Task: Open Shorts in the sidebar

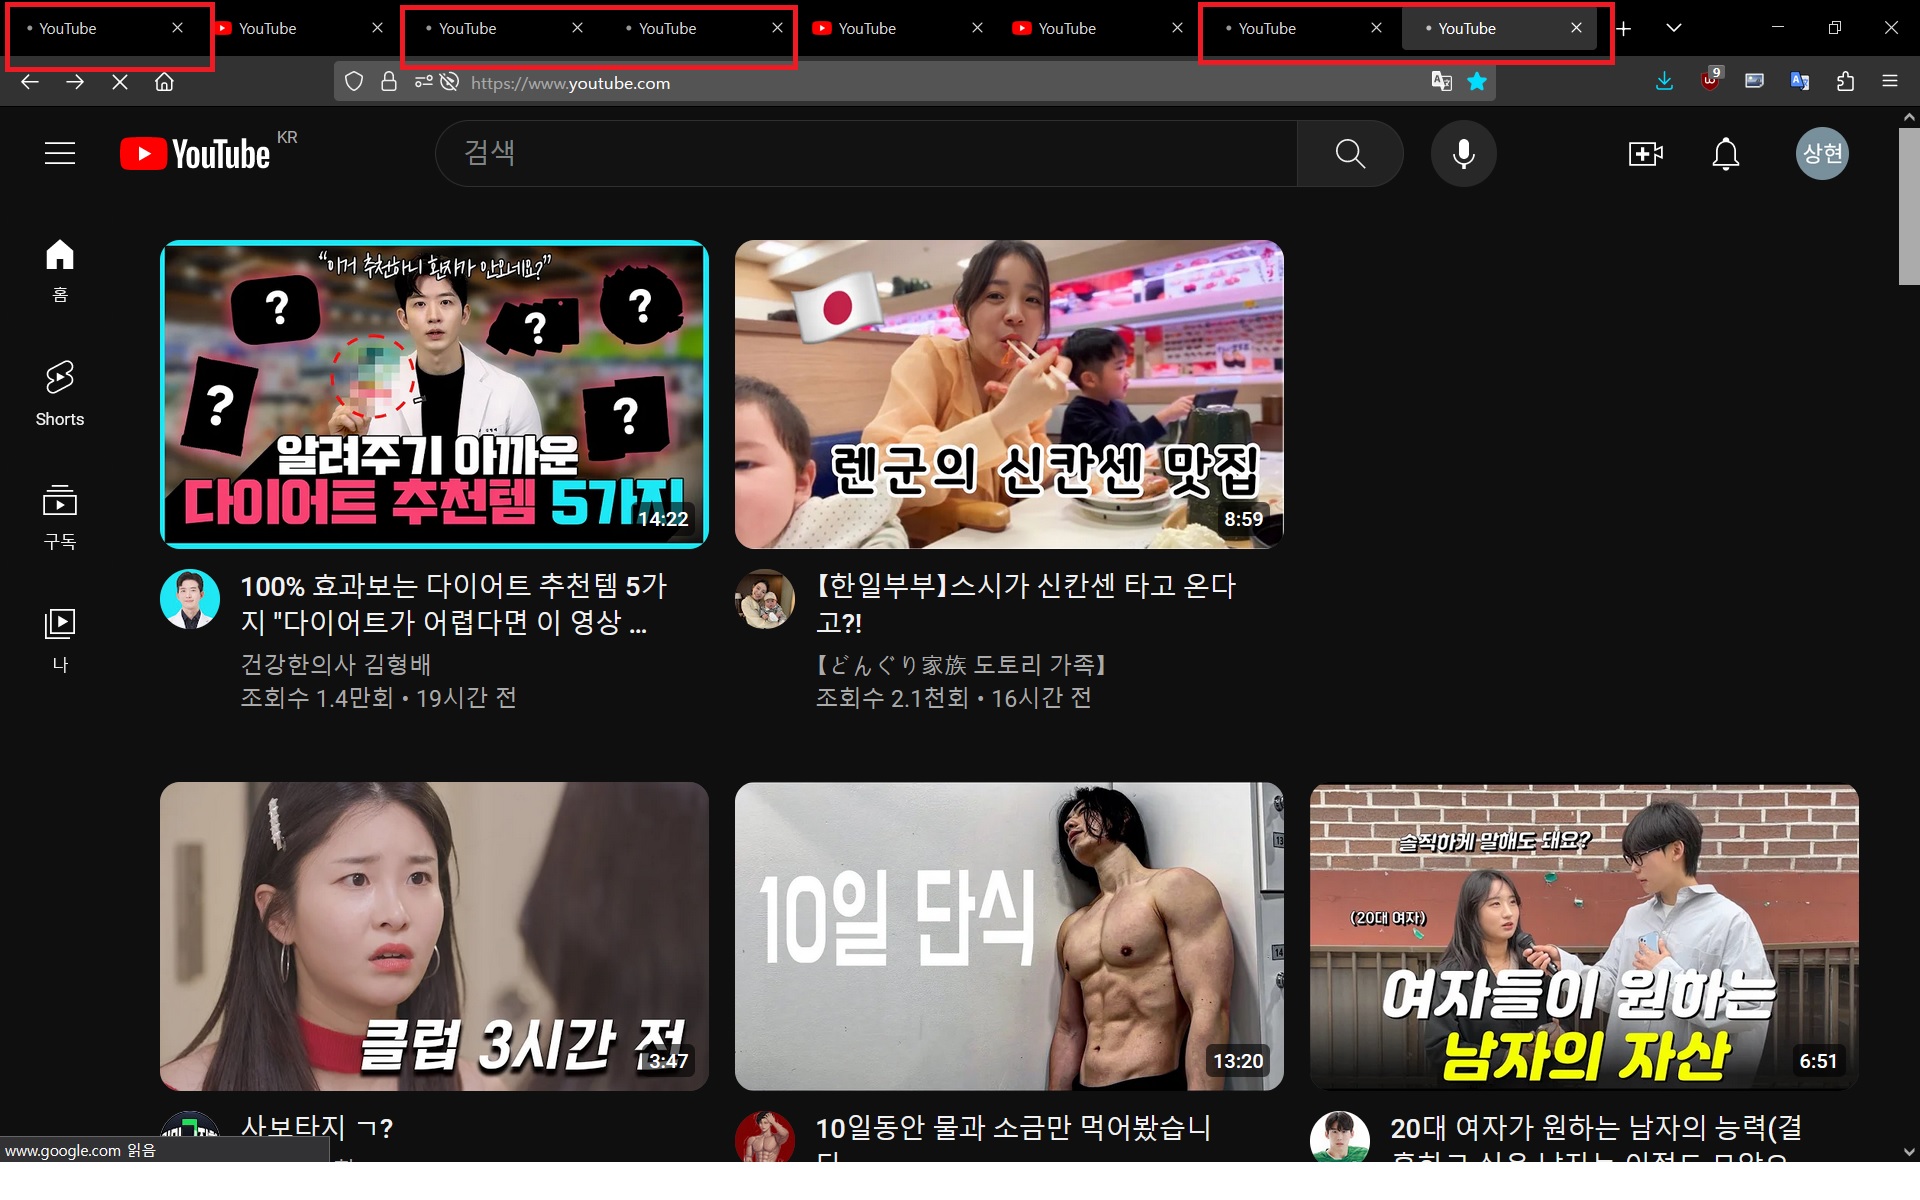Action: pos(60,392)
